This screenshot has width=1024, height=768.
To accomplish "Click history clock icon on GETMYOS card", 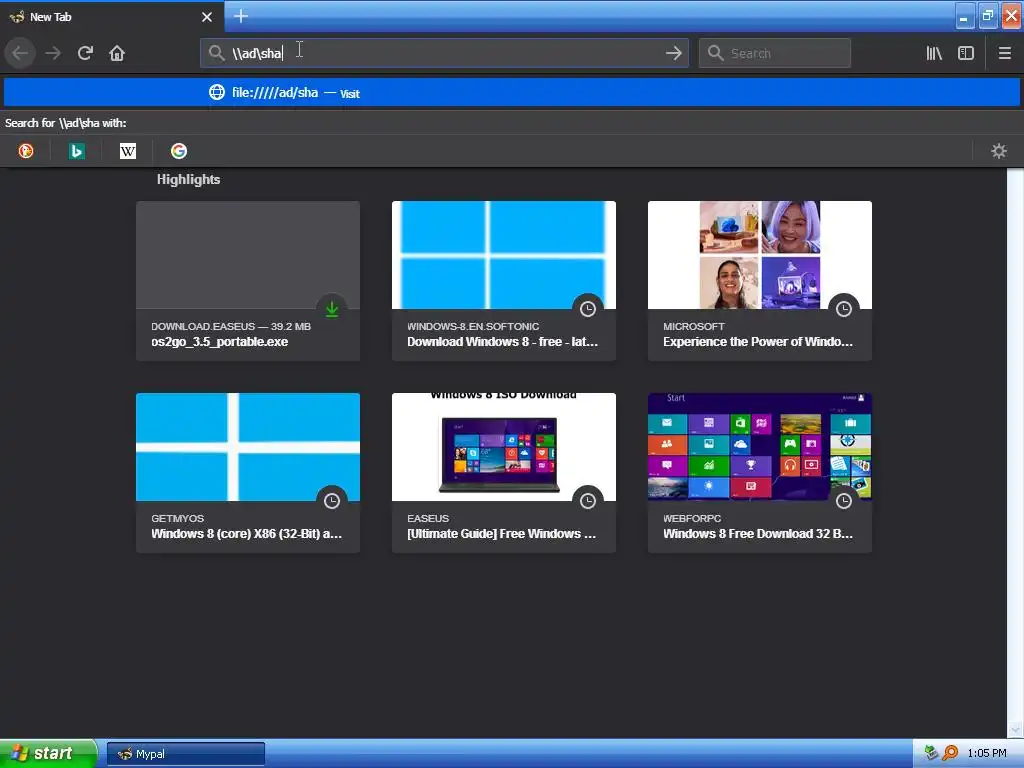I will tap(332, 501).
